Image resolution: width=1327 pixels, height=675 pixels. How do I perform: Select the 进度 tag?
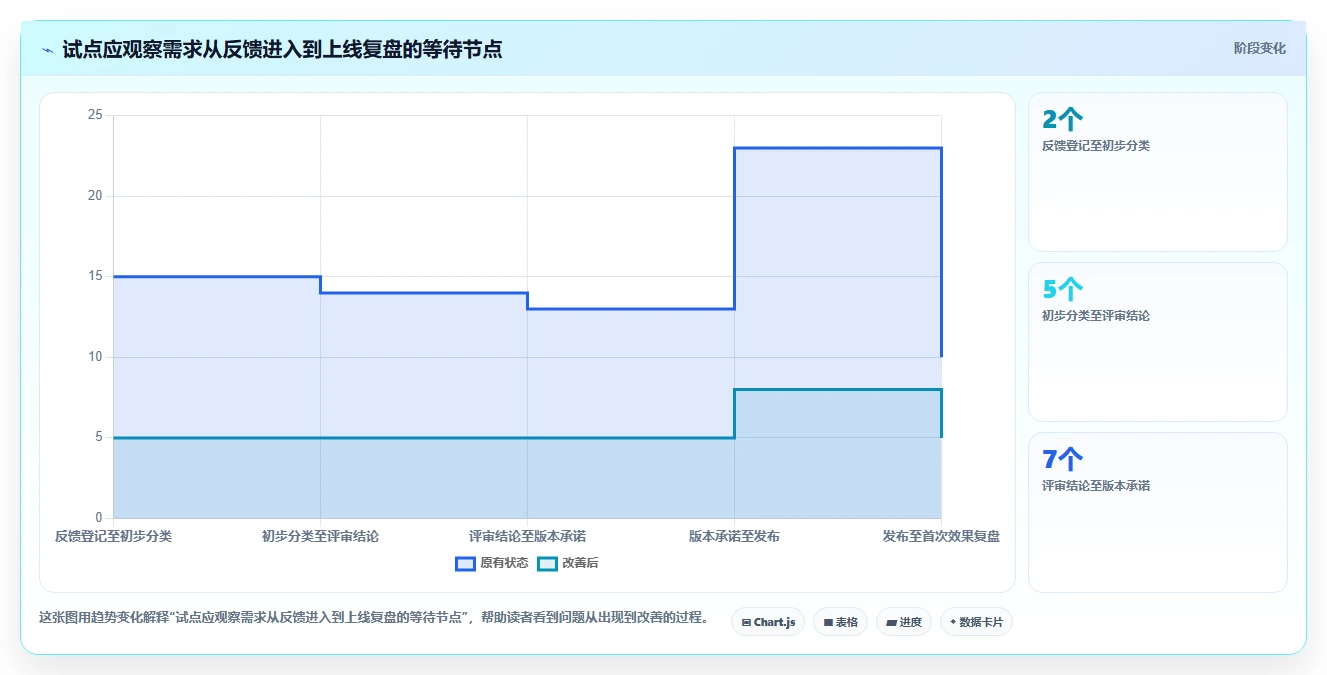pyautogui.click(x=904, y=622)
